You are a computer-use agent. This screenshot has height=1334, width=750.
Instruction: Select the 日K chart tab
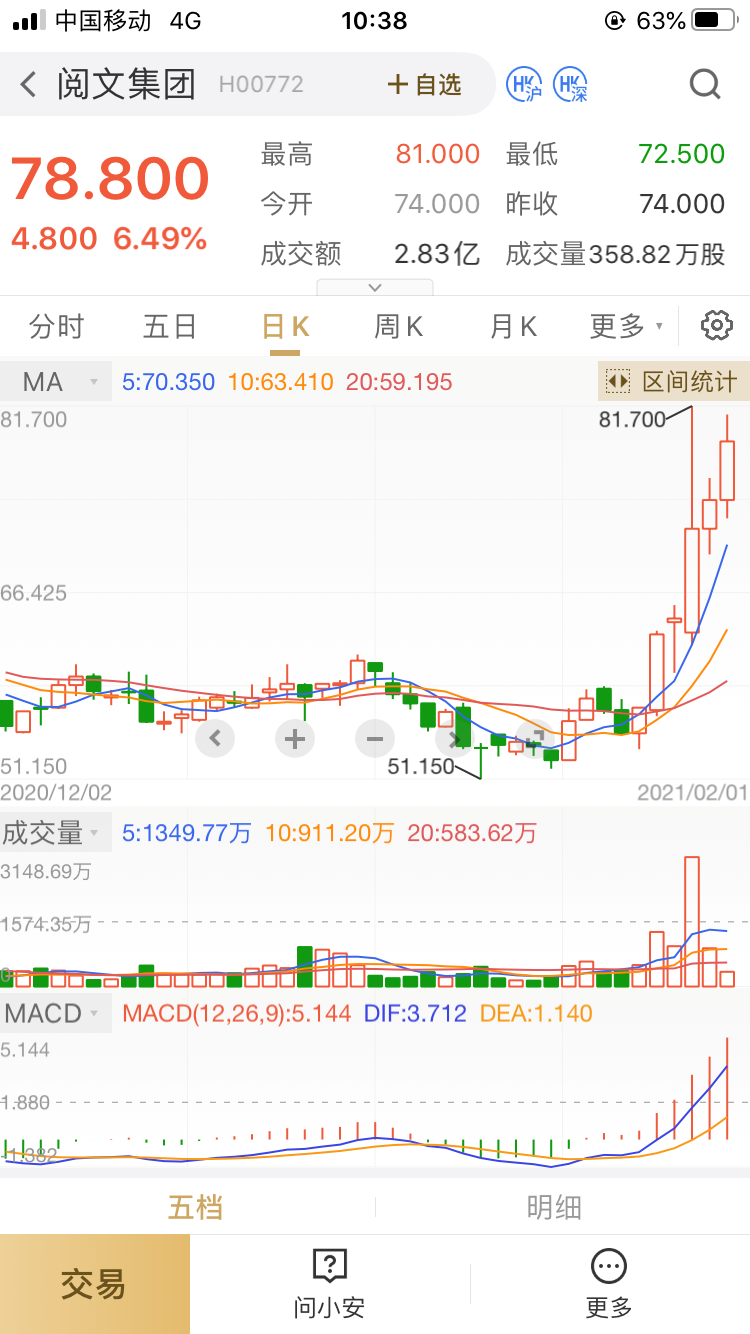(x=285, y=326)
